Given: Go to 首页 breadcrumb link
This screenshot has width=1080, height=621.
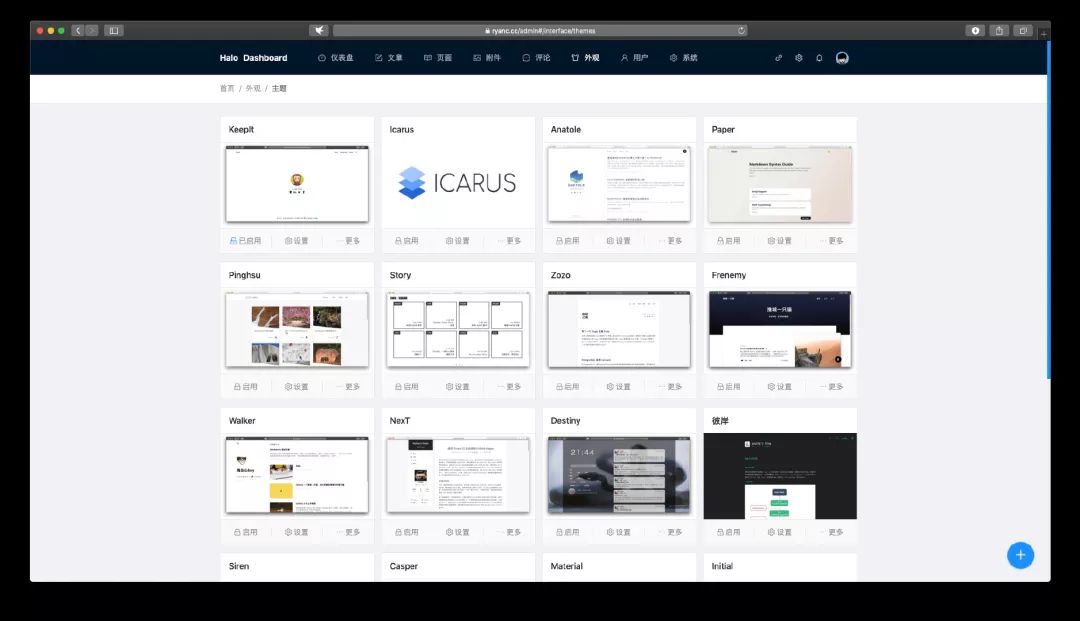Looking at the screenshot, I should click(x=227, y=88).
